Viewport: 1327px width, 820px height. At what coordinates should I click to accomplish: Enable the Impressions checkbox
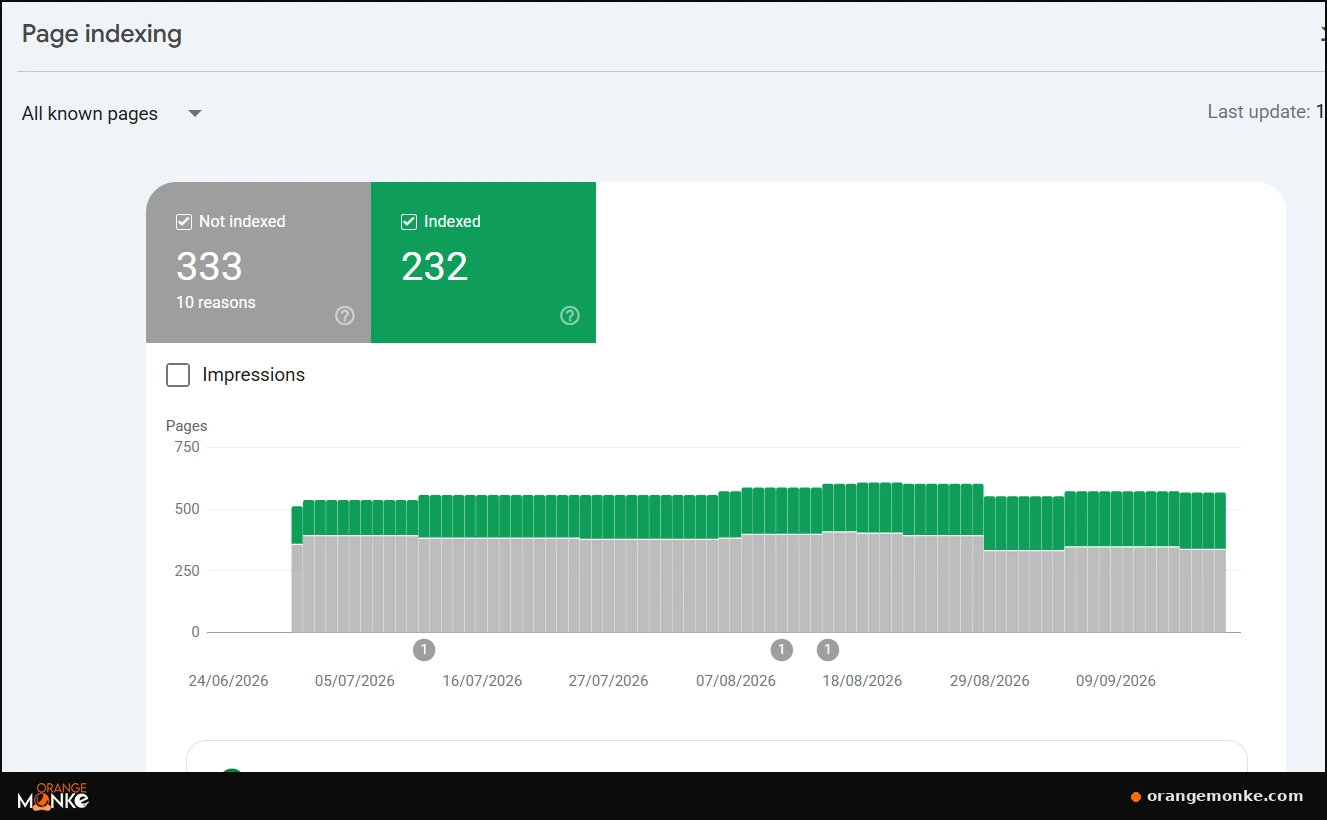click(178, 375)
